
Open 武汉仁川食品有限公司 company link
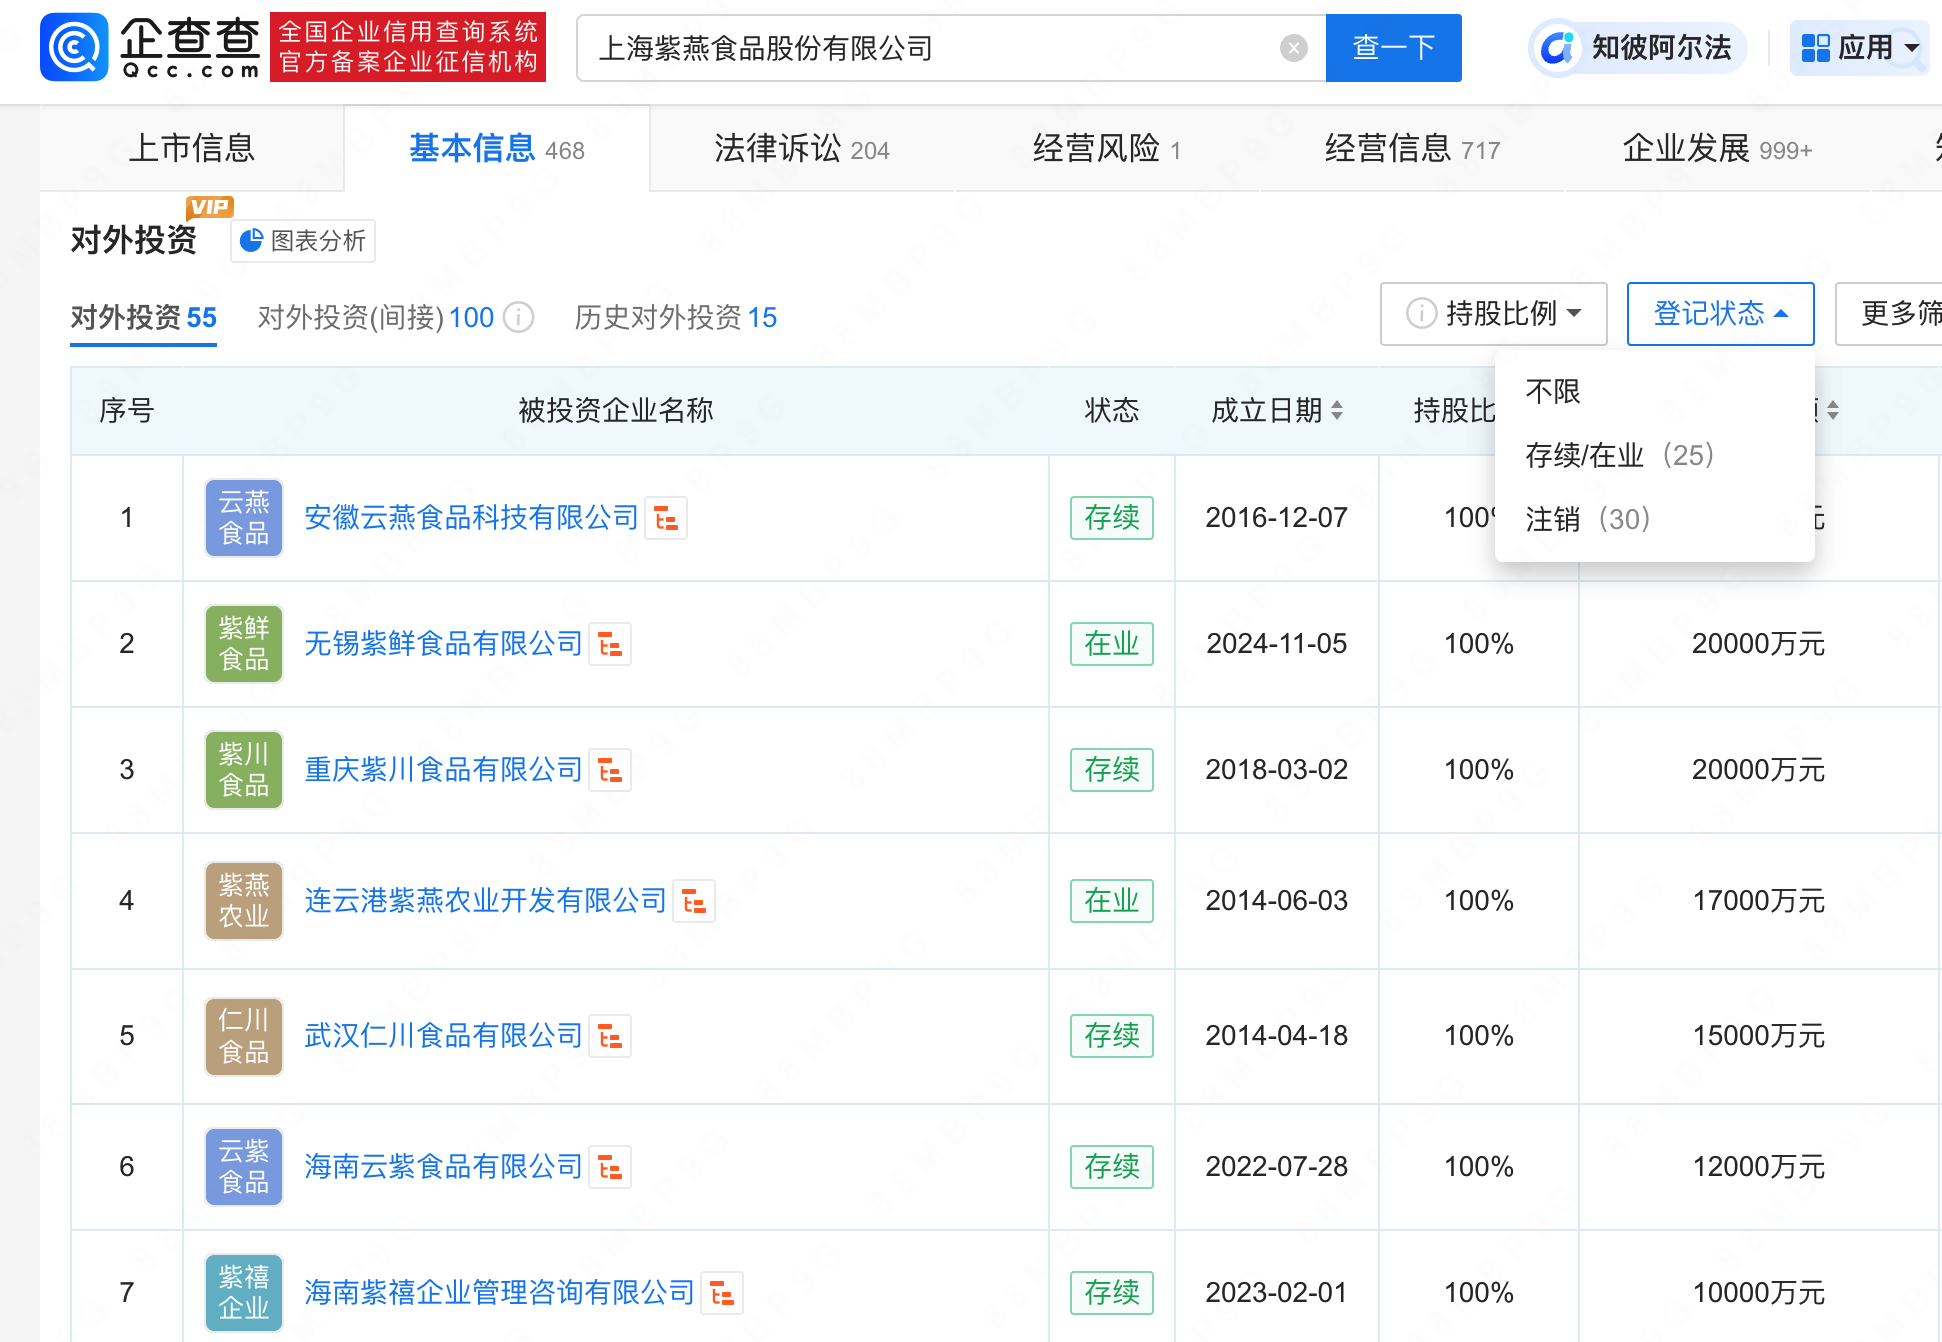point(443,1036)
